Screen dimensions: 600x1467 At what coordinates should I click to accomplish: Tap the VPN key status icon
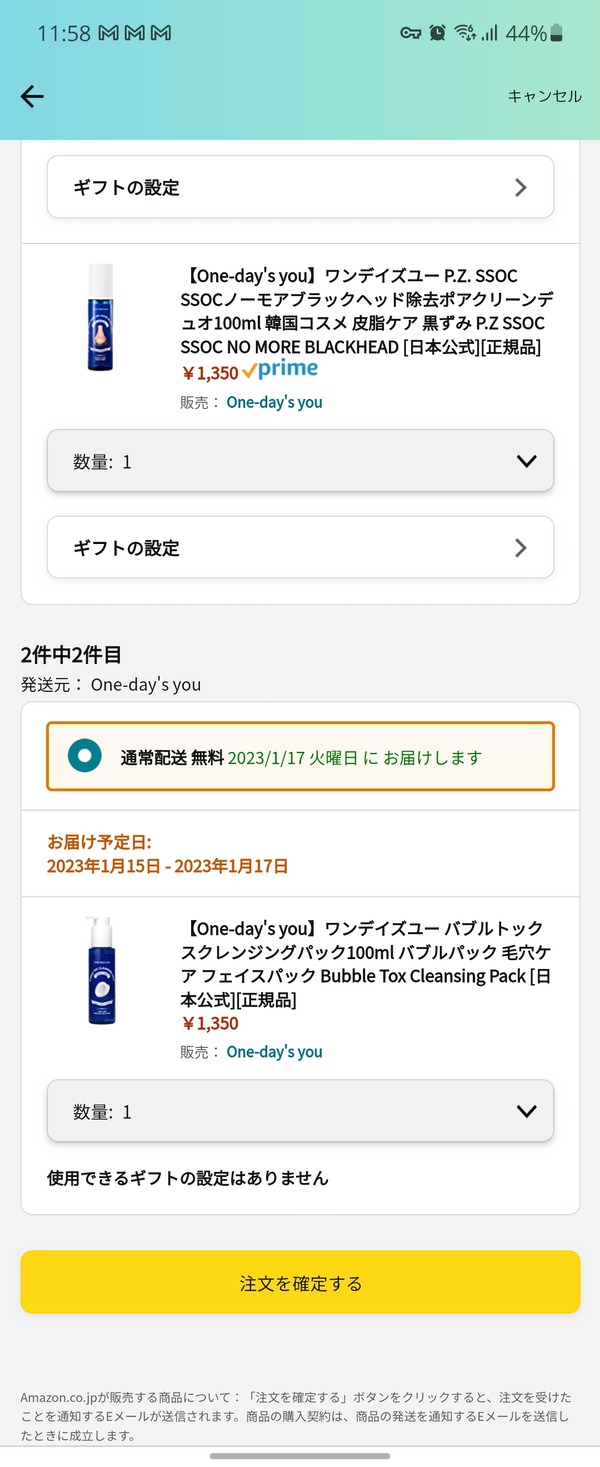(x=411, y=33)
